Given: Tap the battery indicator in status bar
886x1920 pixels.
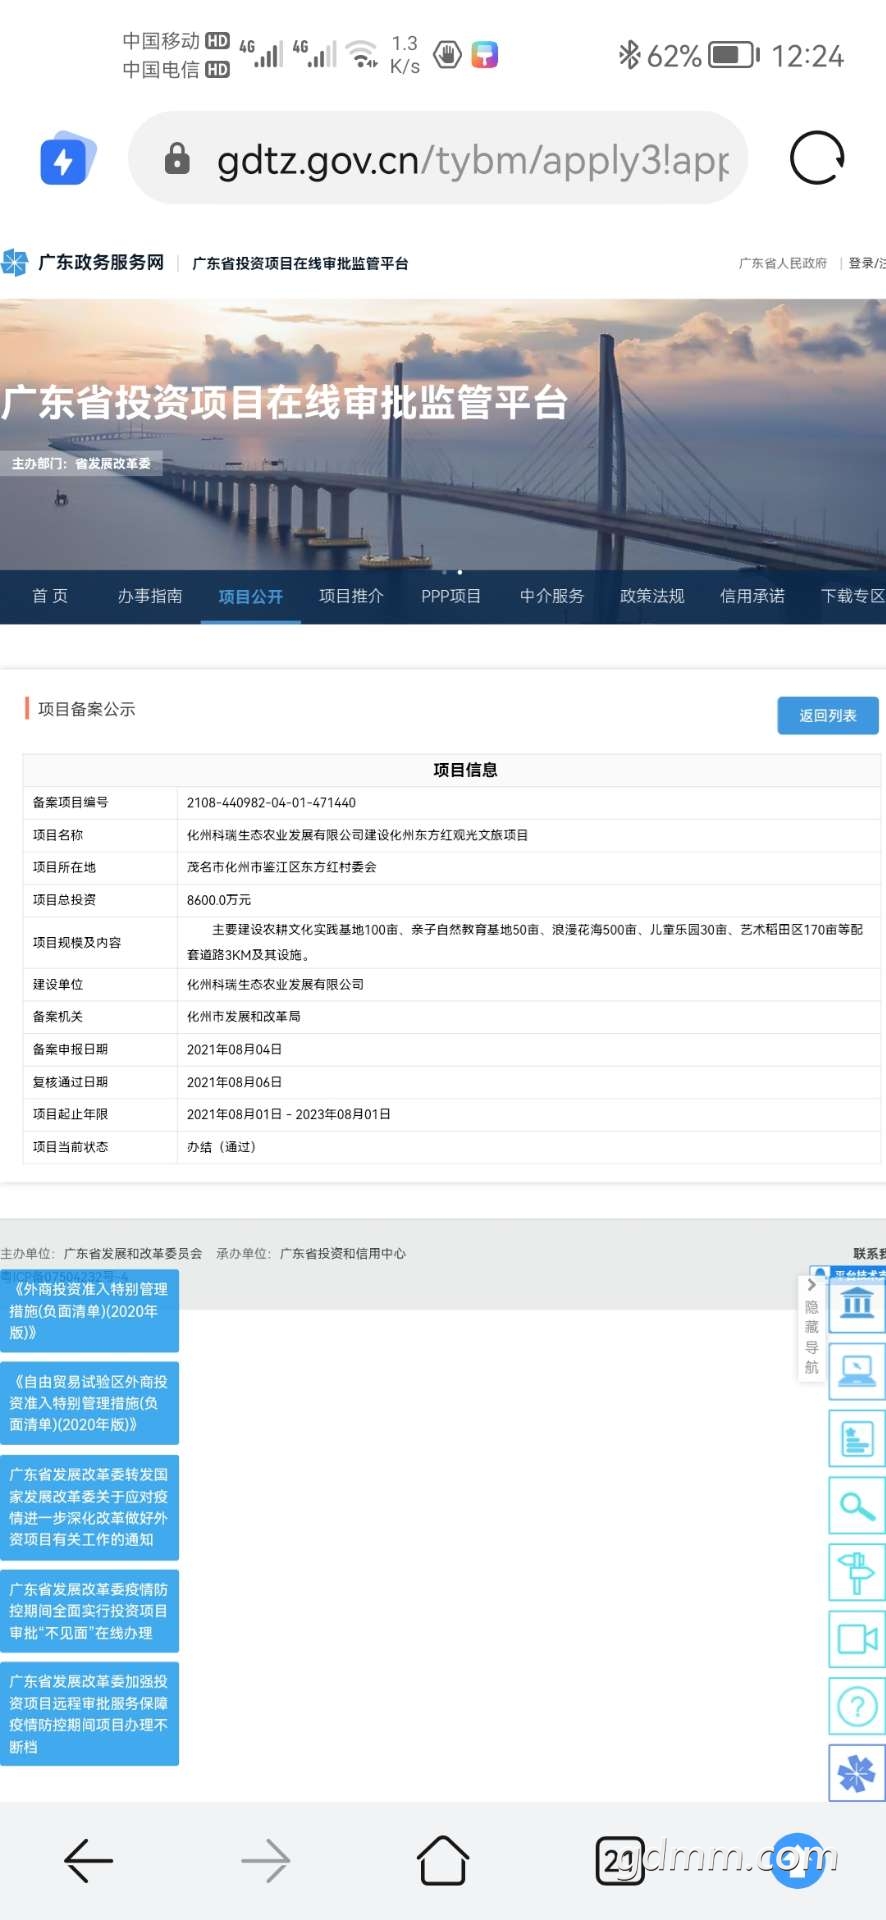Looking at the screenshot, I should pyautogui.click(x=734, y=55).
